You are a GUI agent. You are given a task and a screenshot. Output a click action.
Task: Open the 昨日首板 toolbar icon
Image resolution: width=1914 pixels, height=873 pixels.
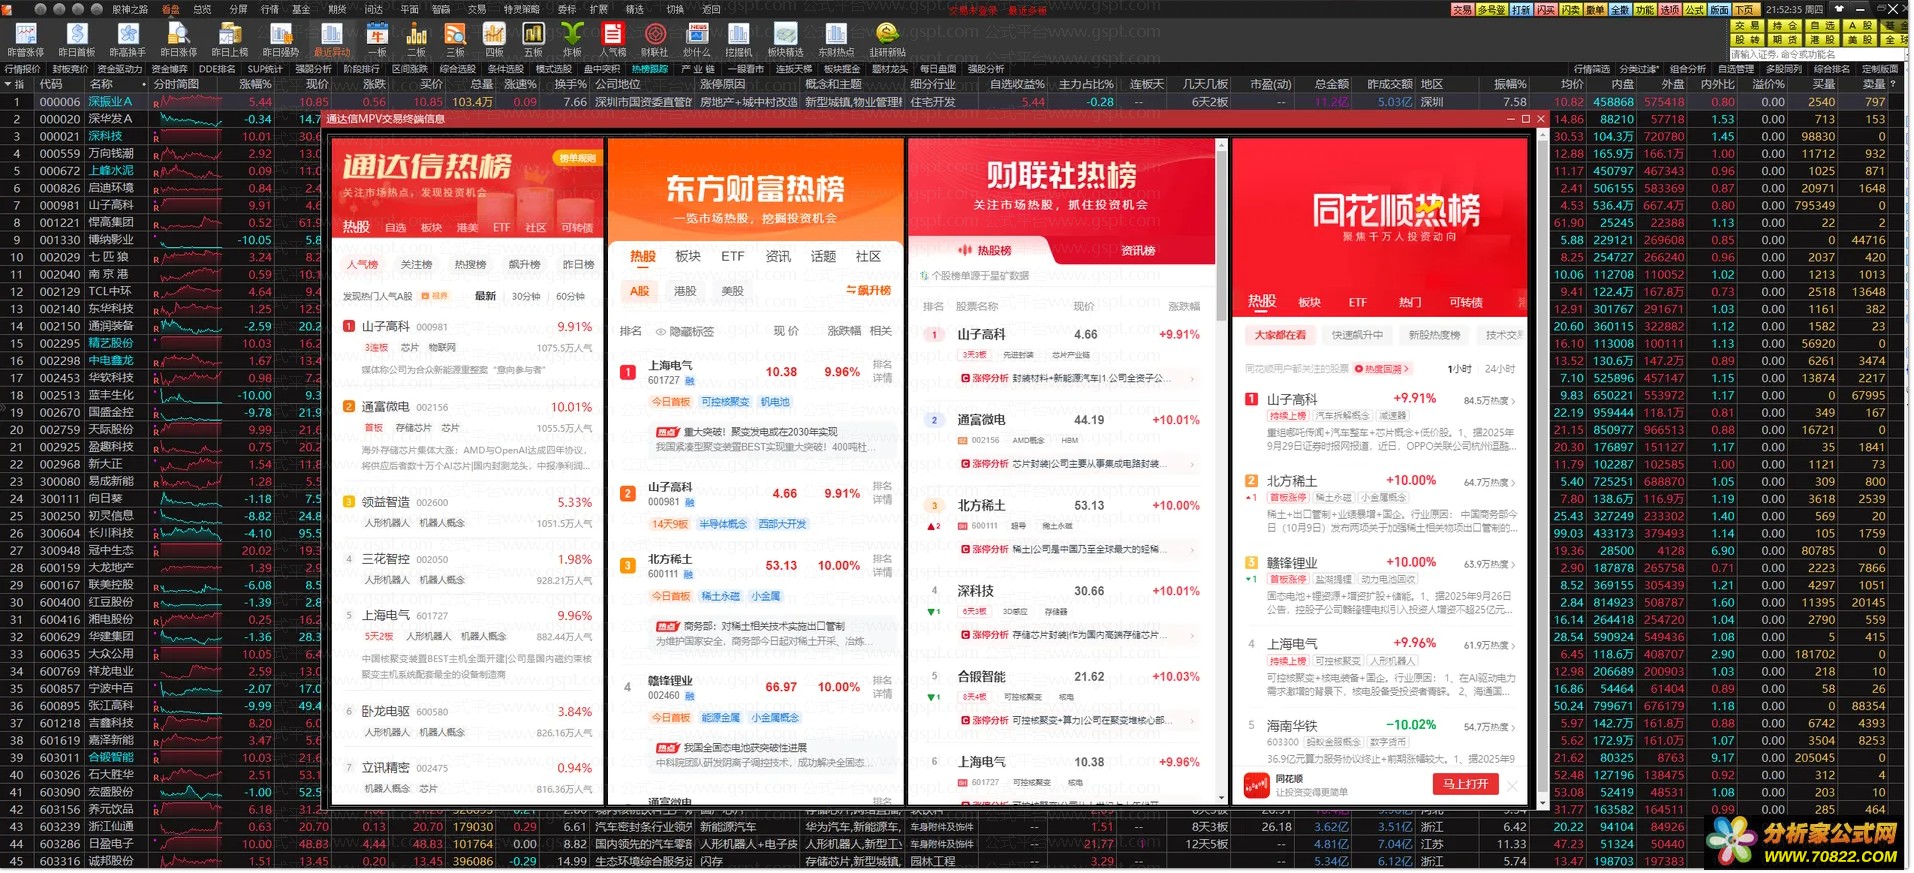point(76,39)
